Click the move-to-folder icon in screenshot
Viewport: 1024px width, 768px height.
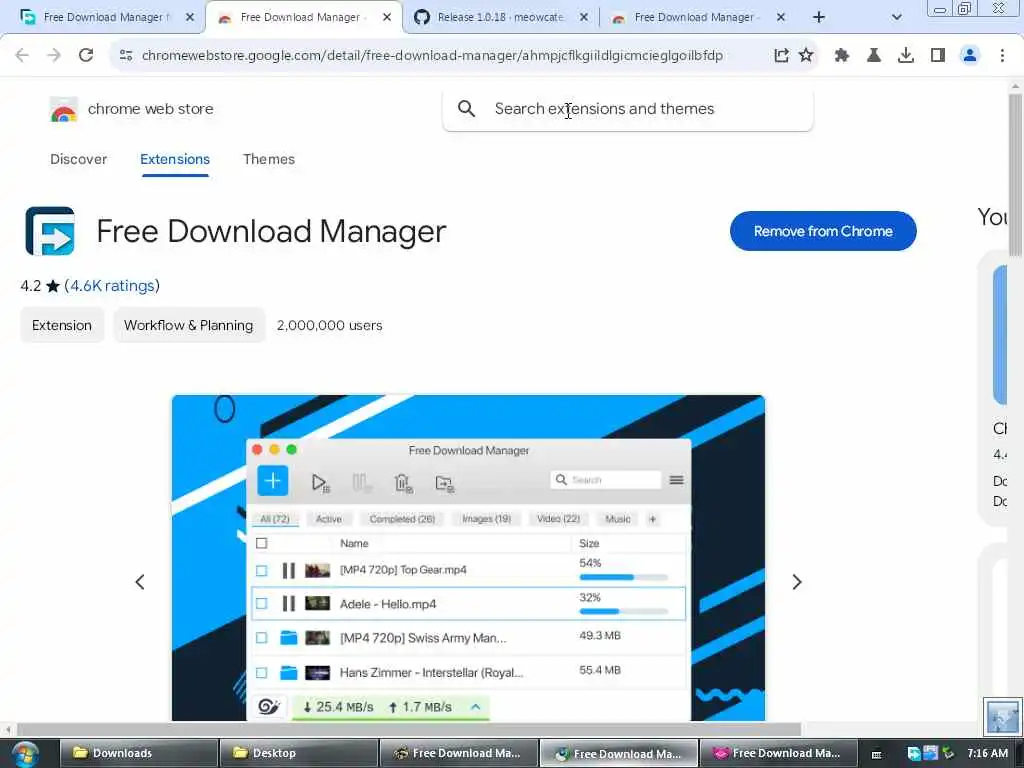click(445, 483)
